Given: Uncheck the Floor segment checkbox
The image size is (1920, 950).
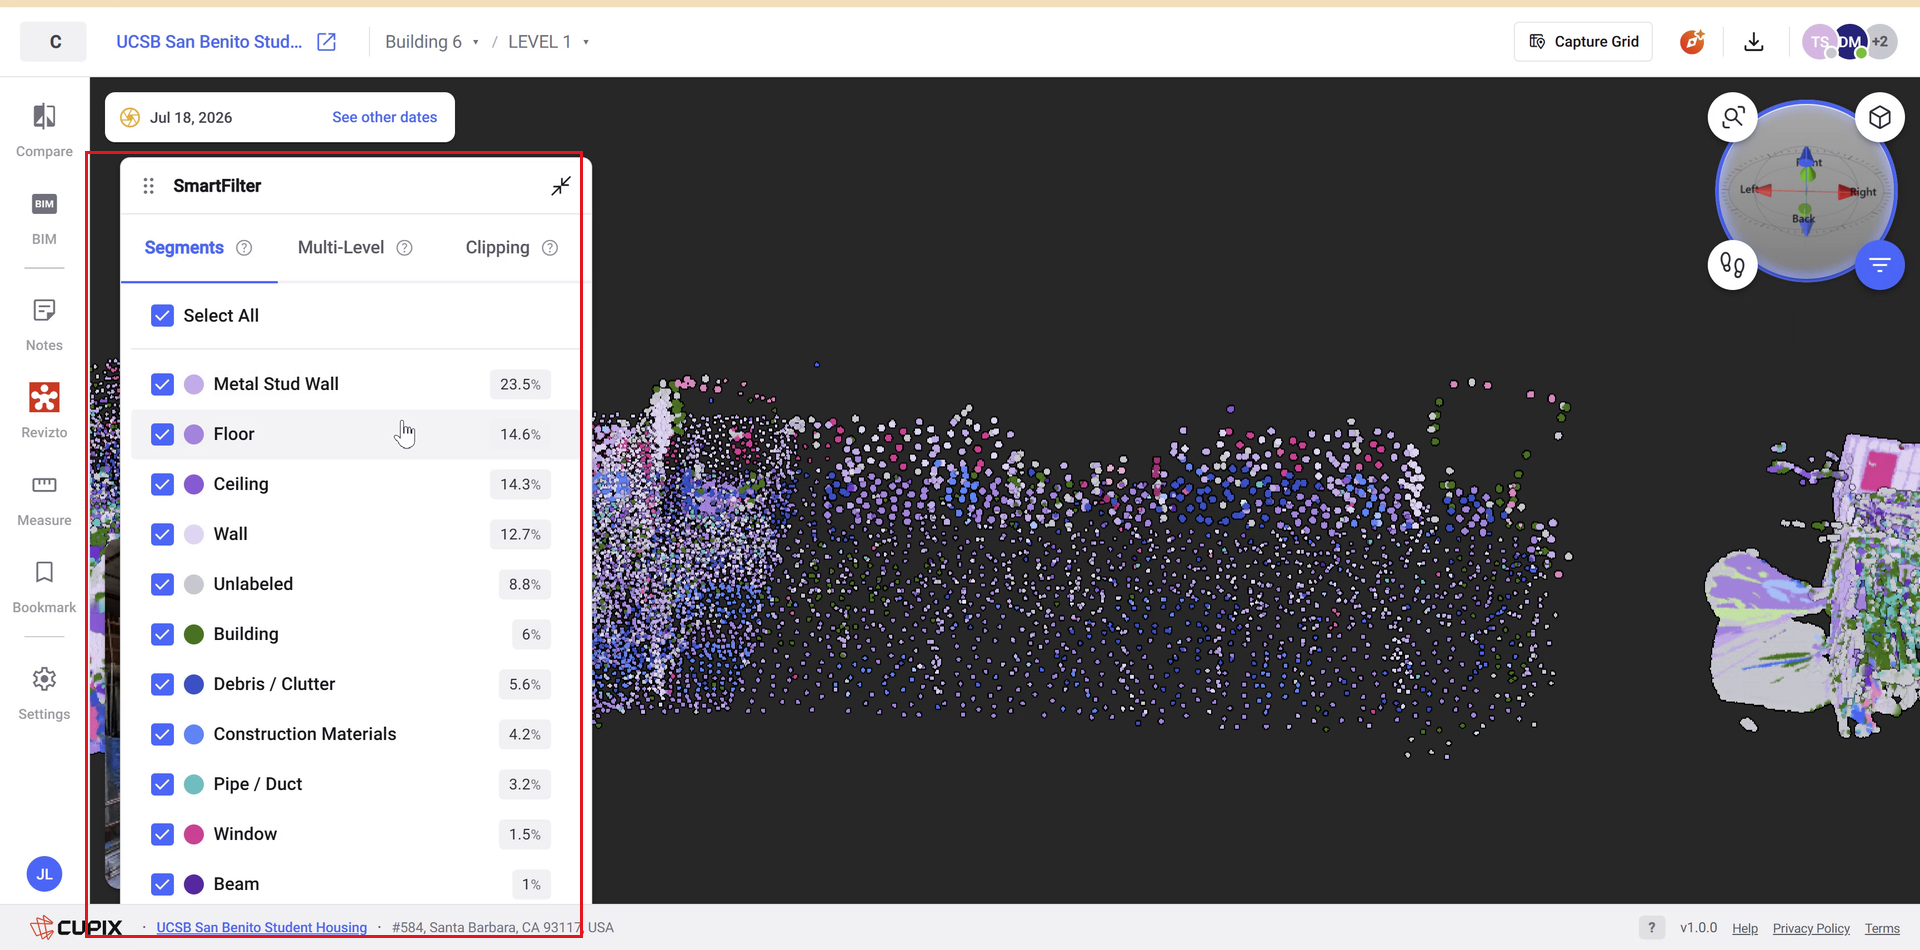Looking at the screenshot, I should coord(162,434).
